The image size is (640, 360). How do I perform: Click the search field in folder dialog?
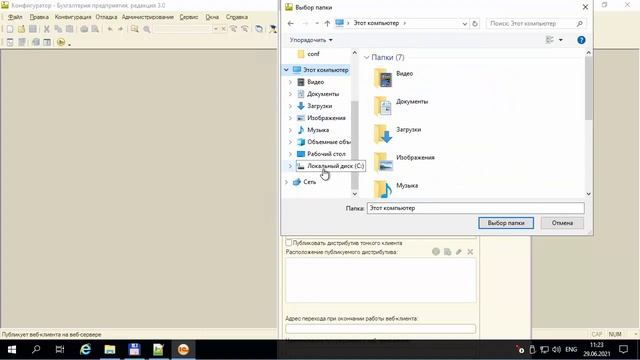pyautogui.click(x=536, y=24)
